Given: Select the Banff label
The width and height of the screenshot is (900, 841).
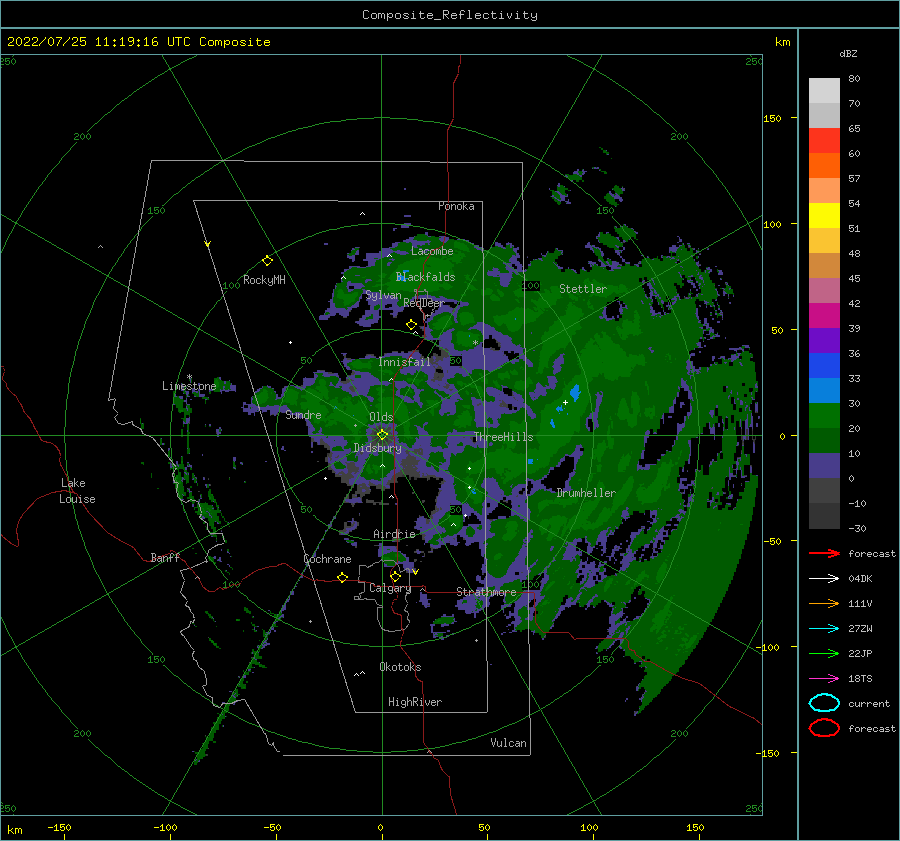Looking at the screenshot, I should click(165, 557).
